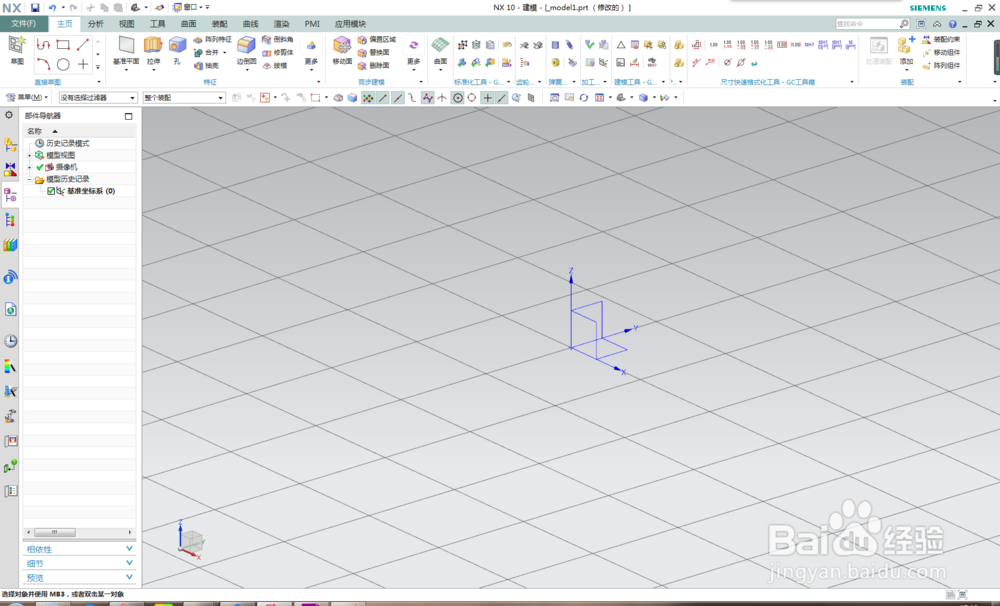Toggle the snap Intersection (plus) option
The width and height of the screenshot is (1000, 606).
487,98
